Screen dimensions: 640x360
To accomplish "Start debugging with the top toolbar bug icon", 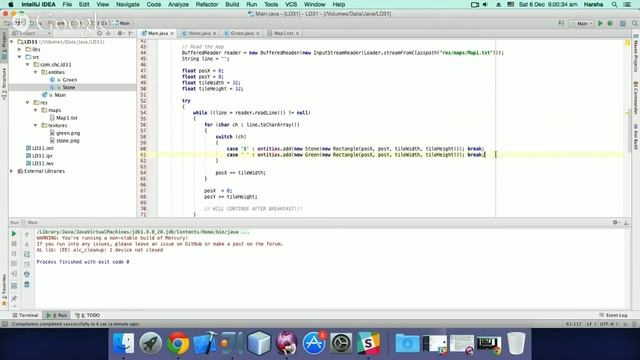I will pos(610,23).
